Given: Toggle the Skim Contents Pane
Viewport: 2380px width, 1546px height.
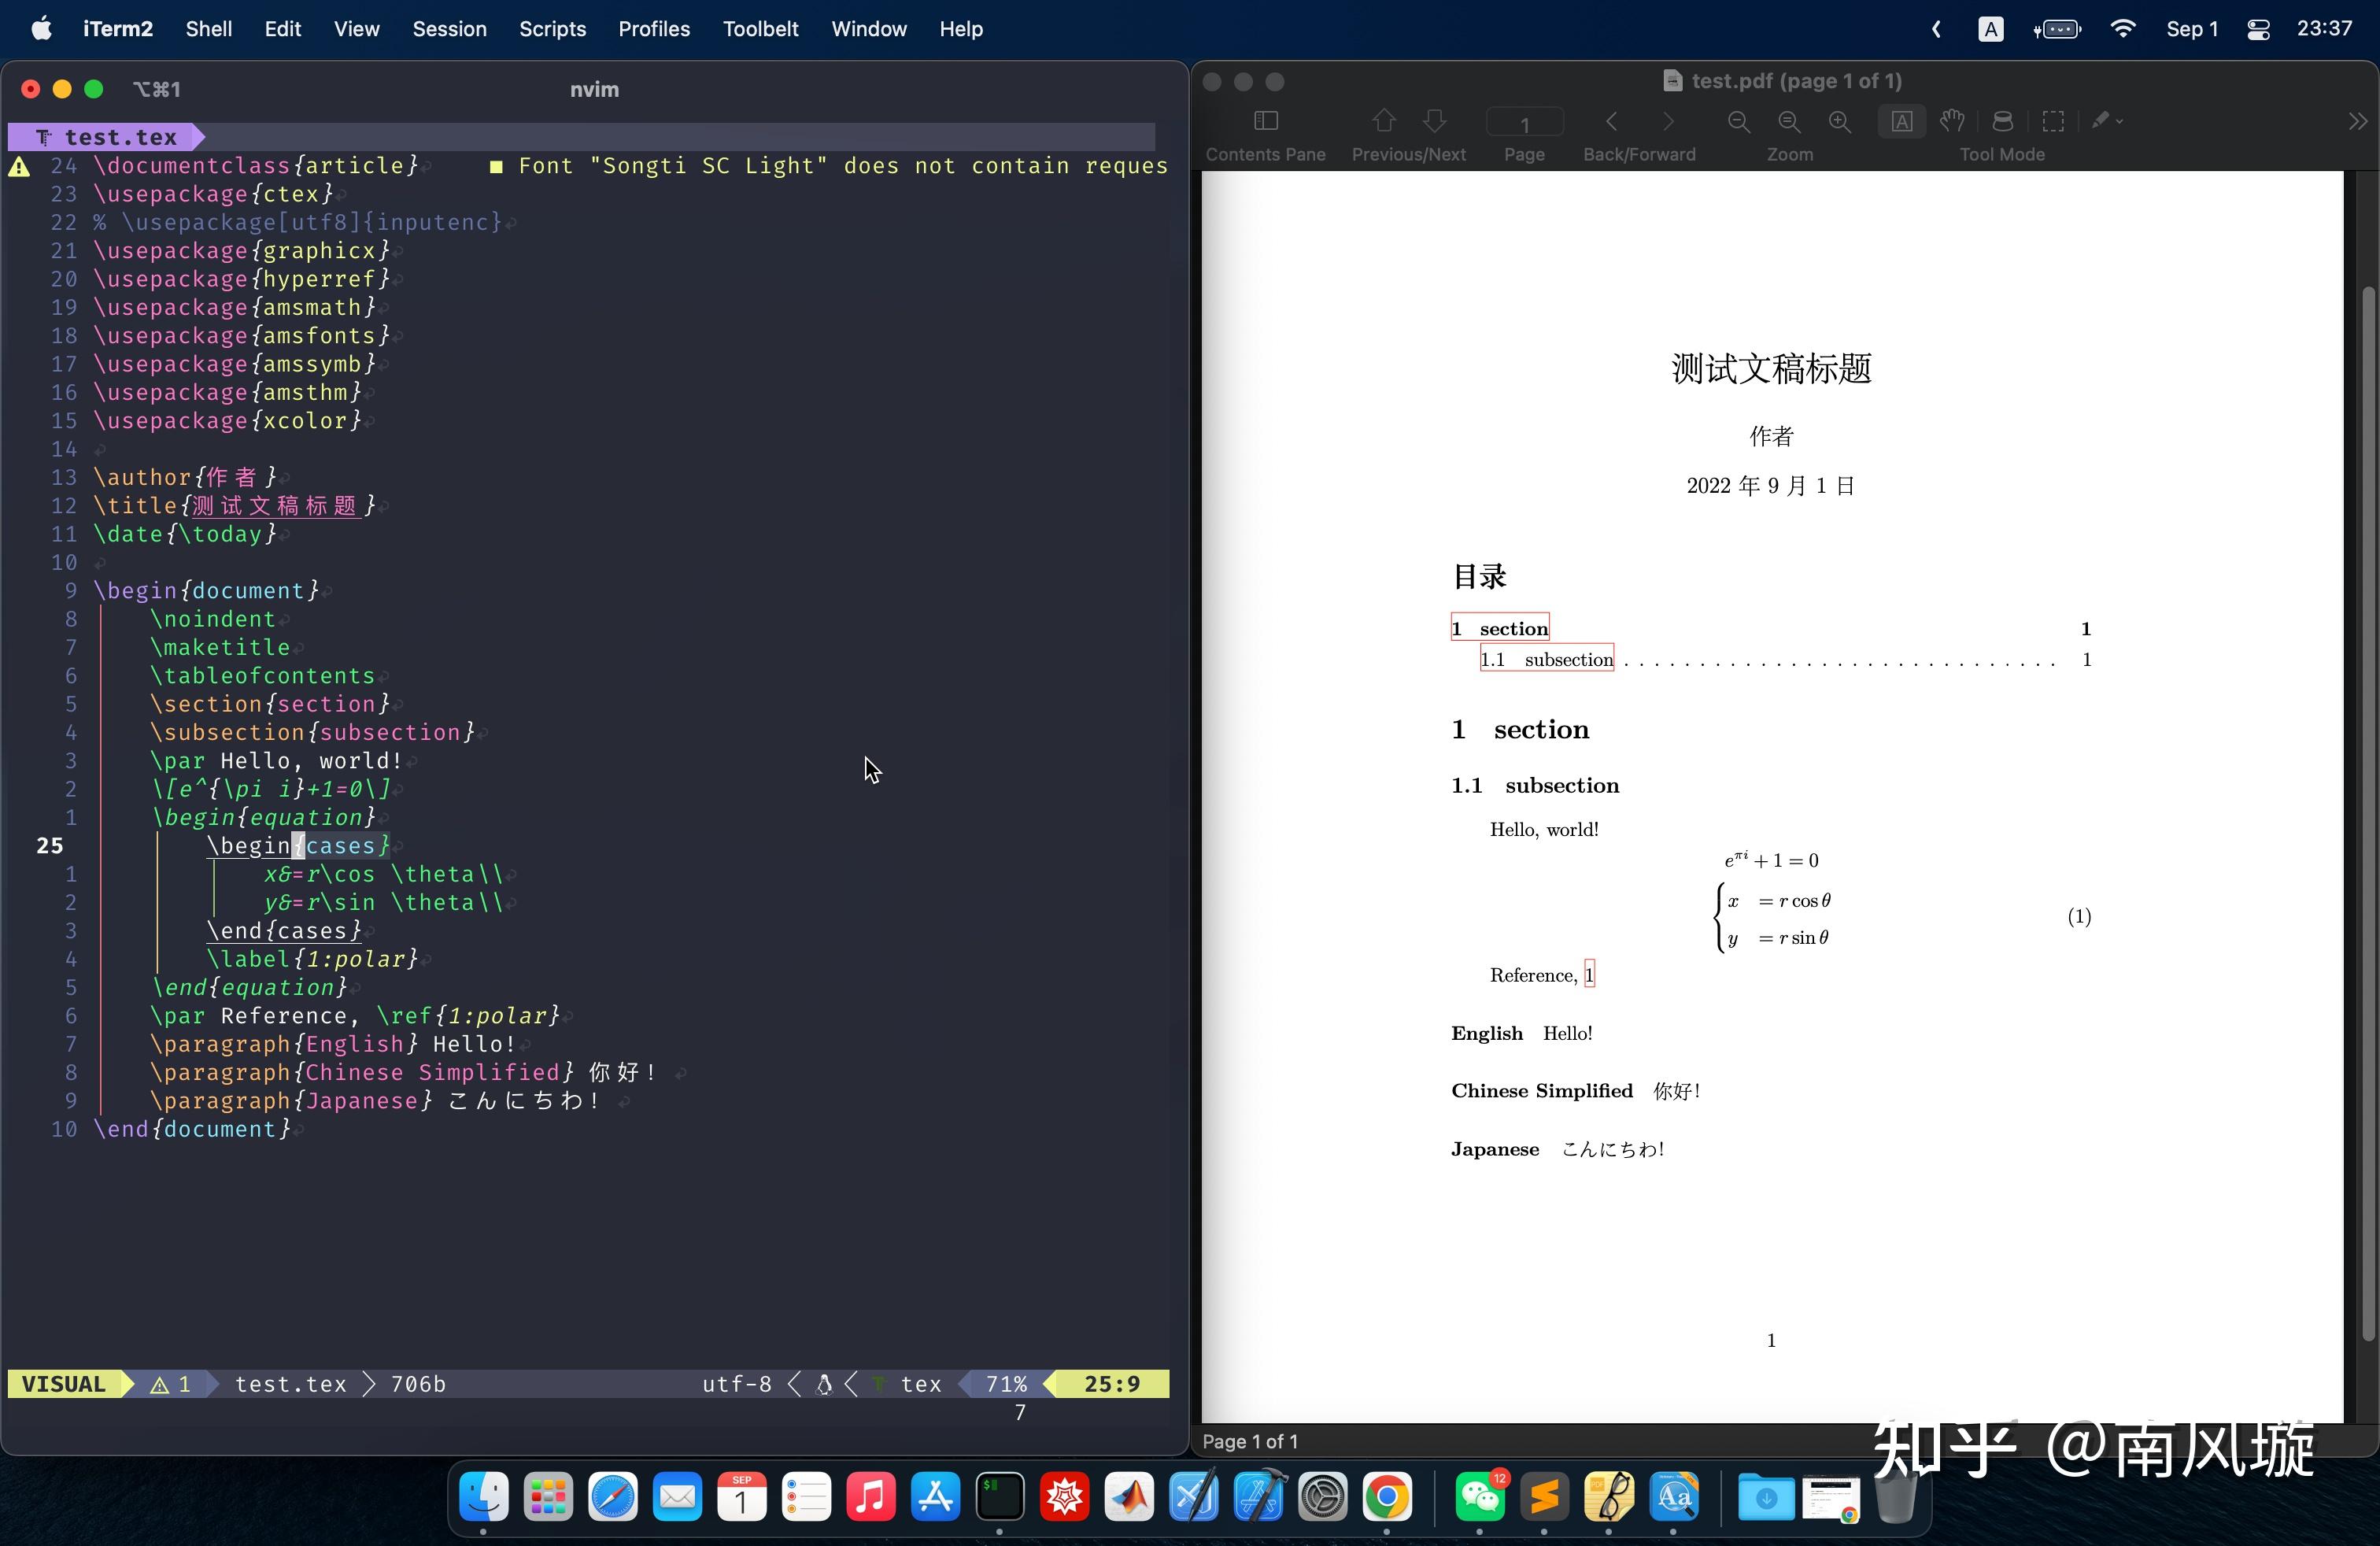Looking at the screenshot, I should point(1265,121).
